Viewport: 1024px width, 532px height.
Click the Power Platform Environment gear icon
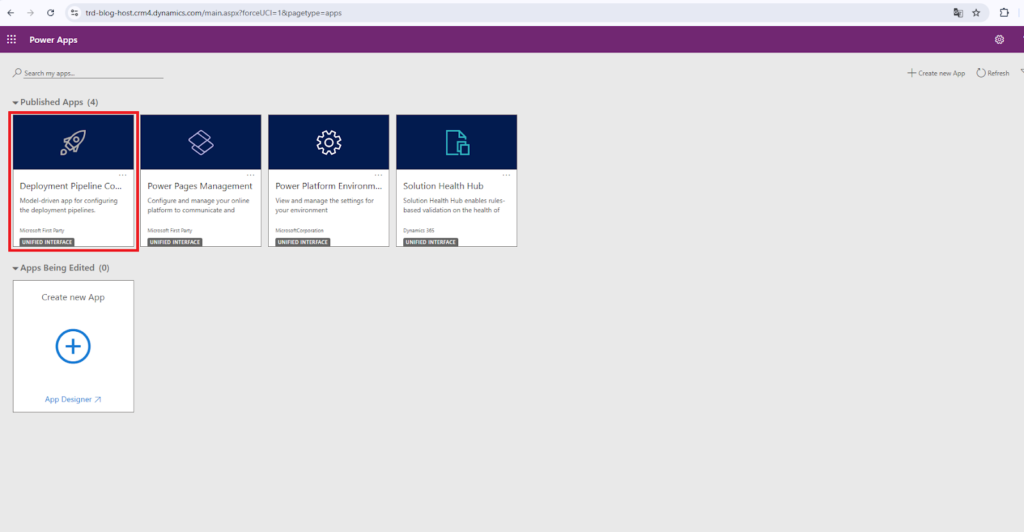pos(328,143)
